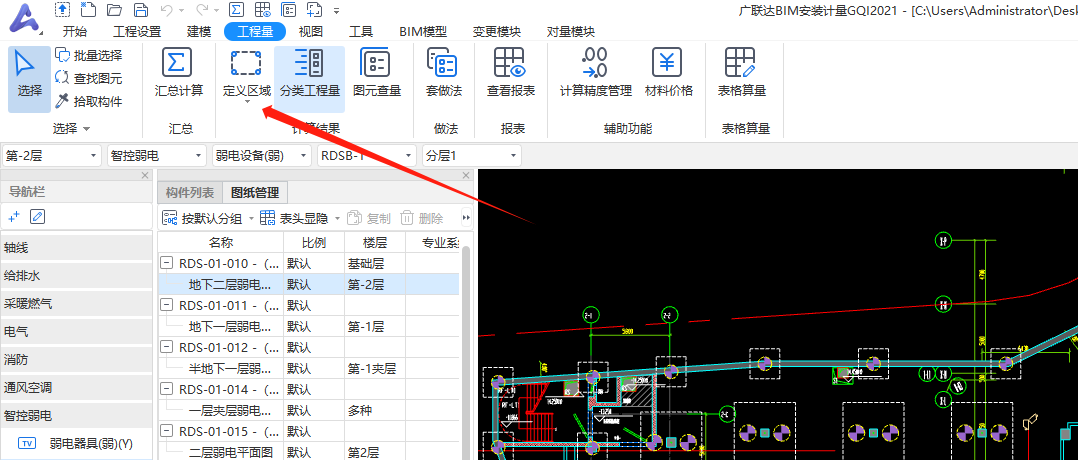Open the RDSB-1 component dropdown

366,155
